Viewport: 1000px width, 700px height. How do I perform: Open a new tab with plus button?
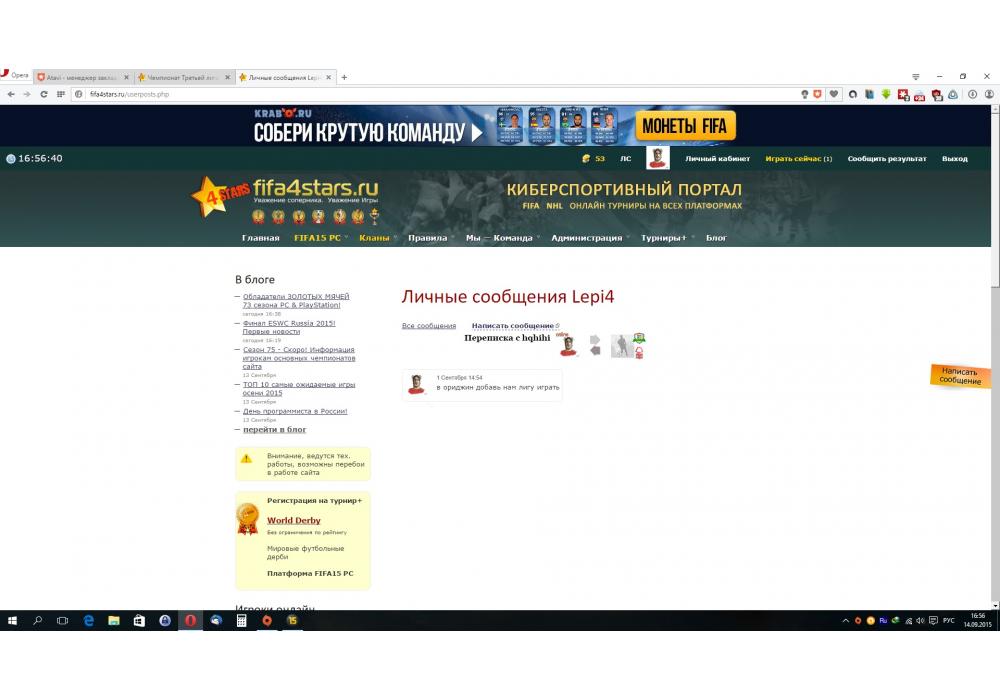[x=344, y=77]
